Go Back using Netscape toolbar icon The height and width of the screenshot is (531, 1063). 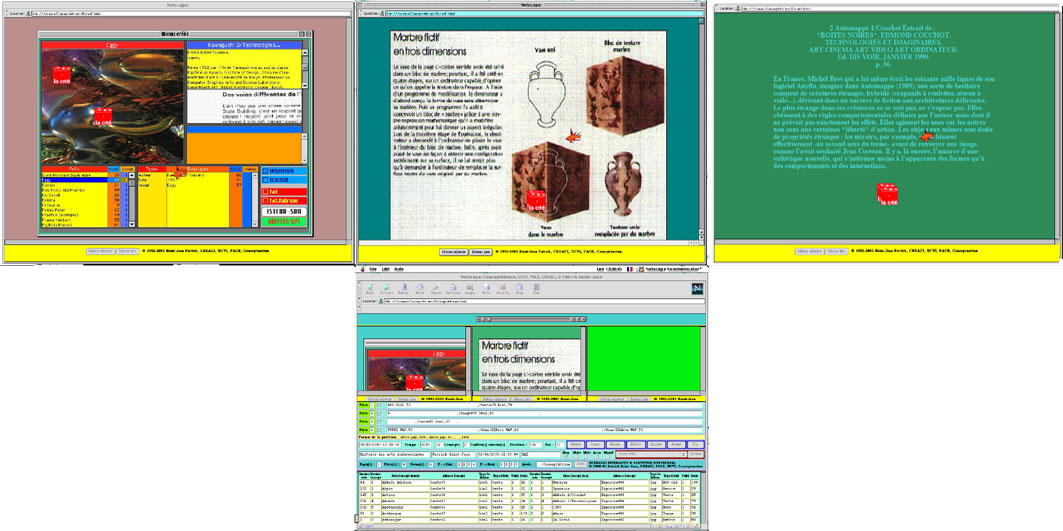[x=369, y=289]
